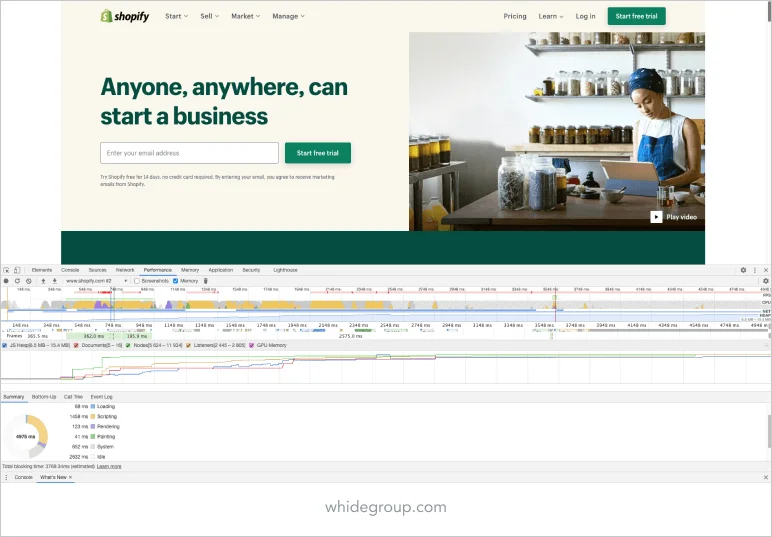The width and height of the screenshot is (772, 537).
Task: Click the Shopify logo in the header
Action: [125, 16]
